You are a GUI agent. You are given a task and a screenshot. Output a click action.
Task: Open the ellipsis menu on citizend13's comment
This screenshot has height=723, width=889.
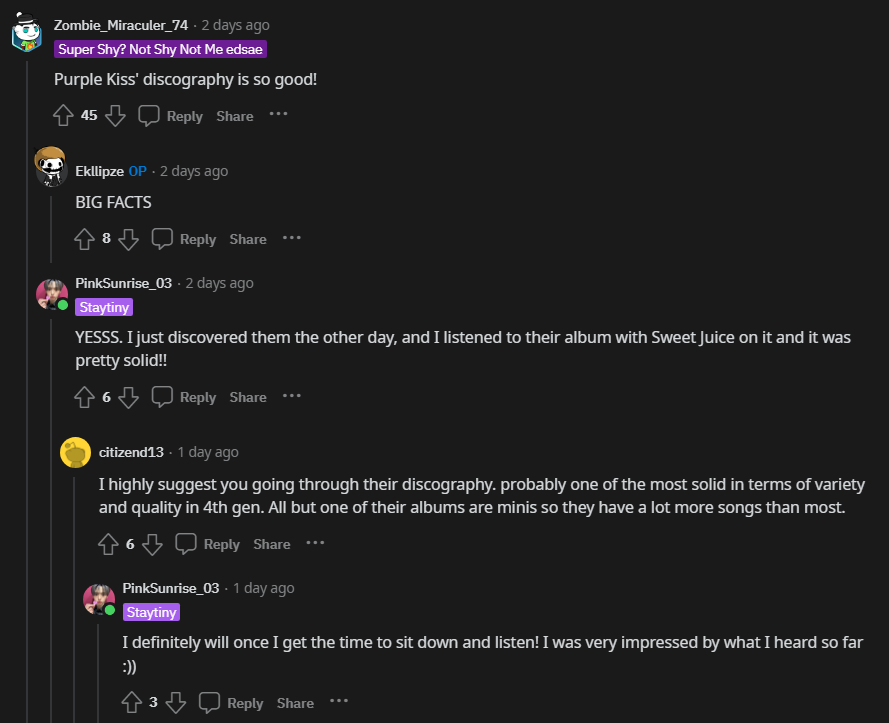[x=315, y=543]
